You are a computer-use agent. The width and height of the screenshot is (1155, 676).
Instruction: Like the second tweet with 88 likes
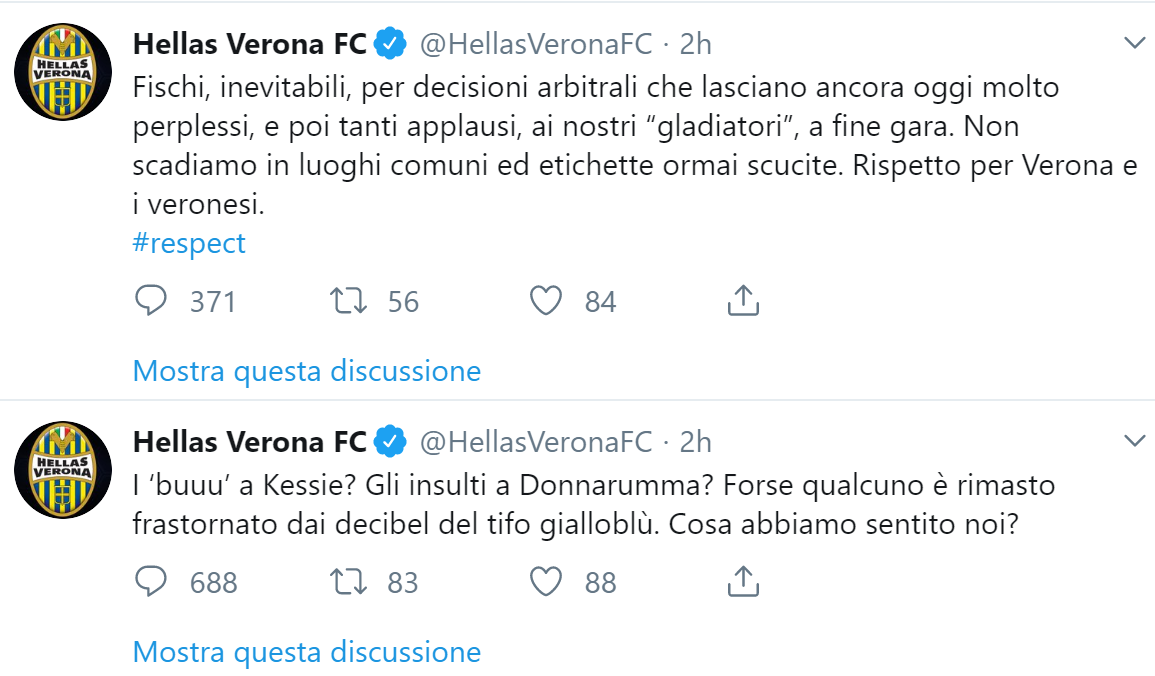click(545, 581)
